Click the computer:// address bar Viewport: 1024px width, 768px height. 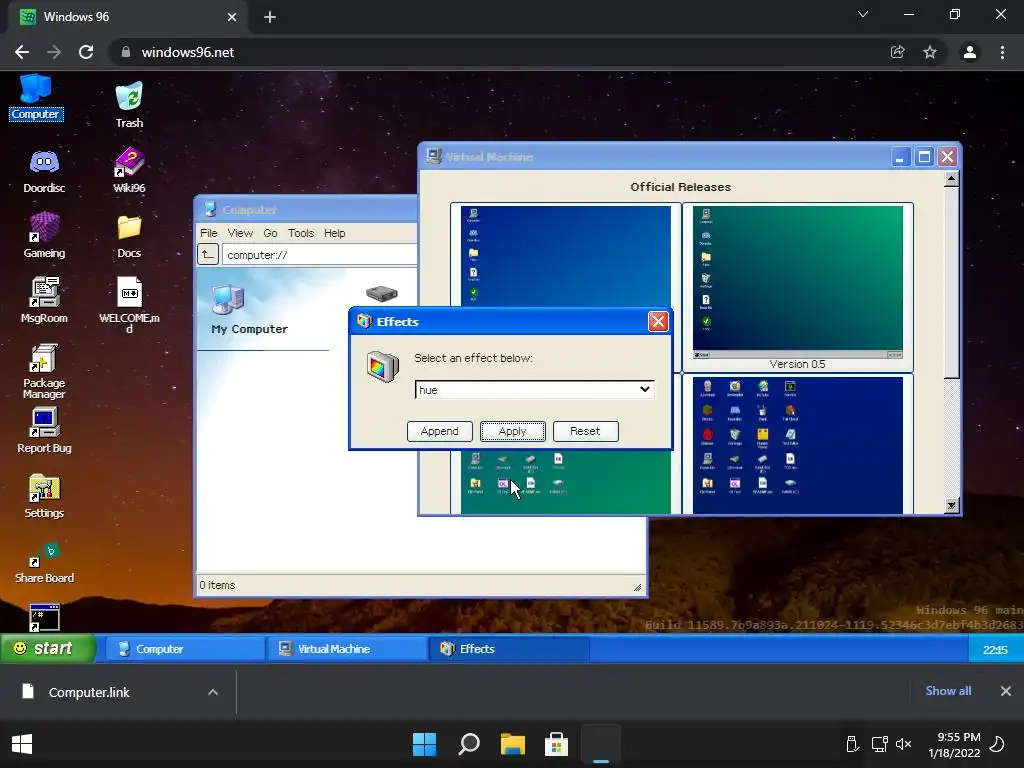pyautogui.click(x=319, y=255)
